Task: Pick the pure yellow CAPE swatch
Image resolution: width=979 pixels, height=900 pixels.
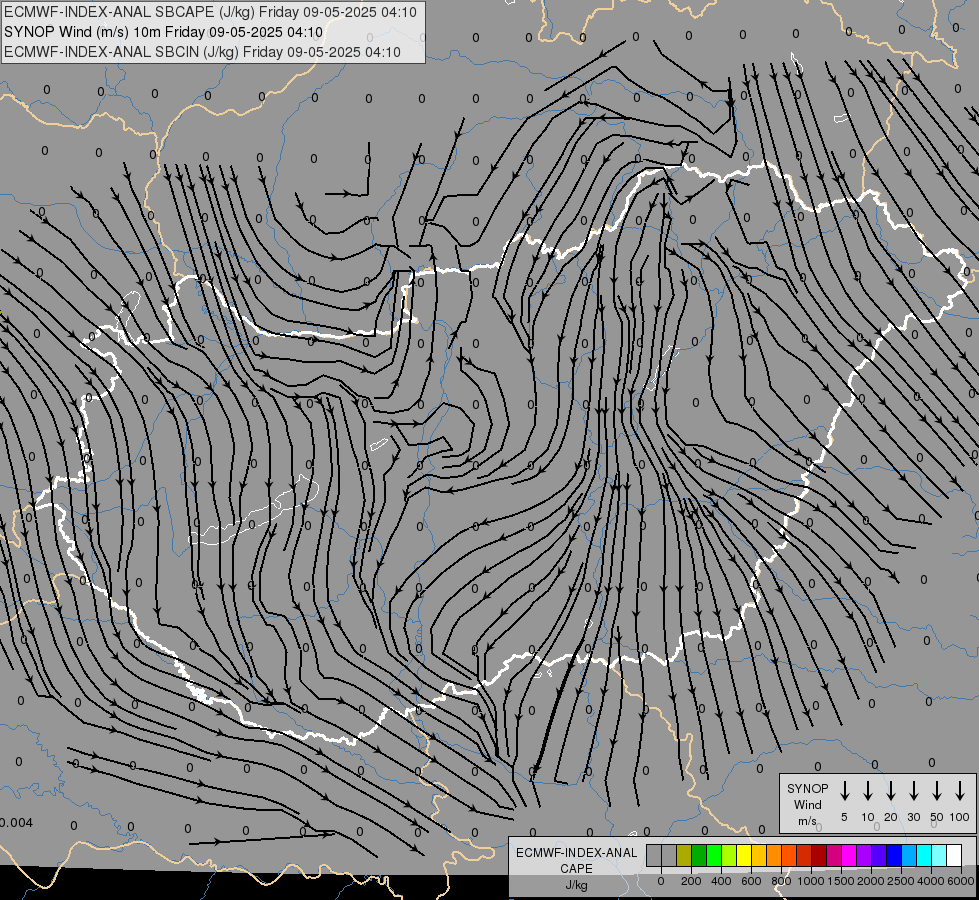Action: point(744,855)
